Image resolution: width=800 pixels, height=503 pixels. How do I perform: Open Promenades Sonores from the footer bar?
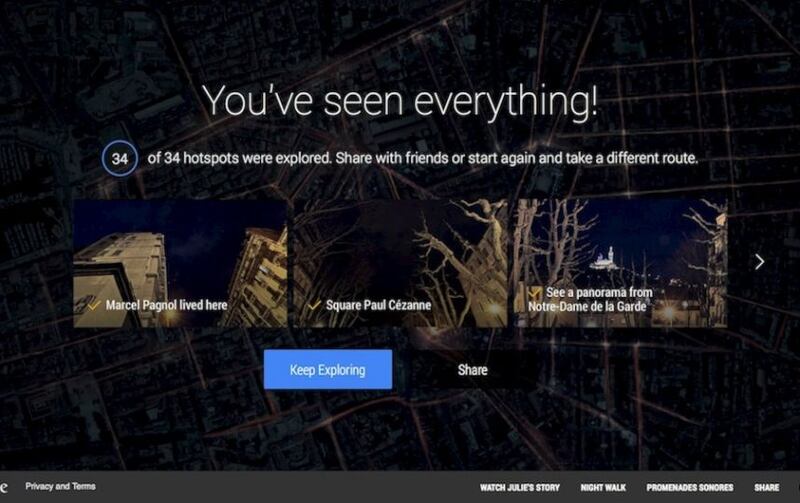click(x=690, y=488)
